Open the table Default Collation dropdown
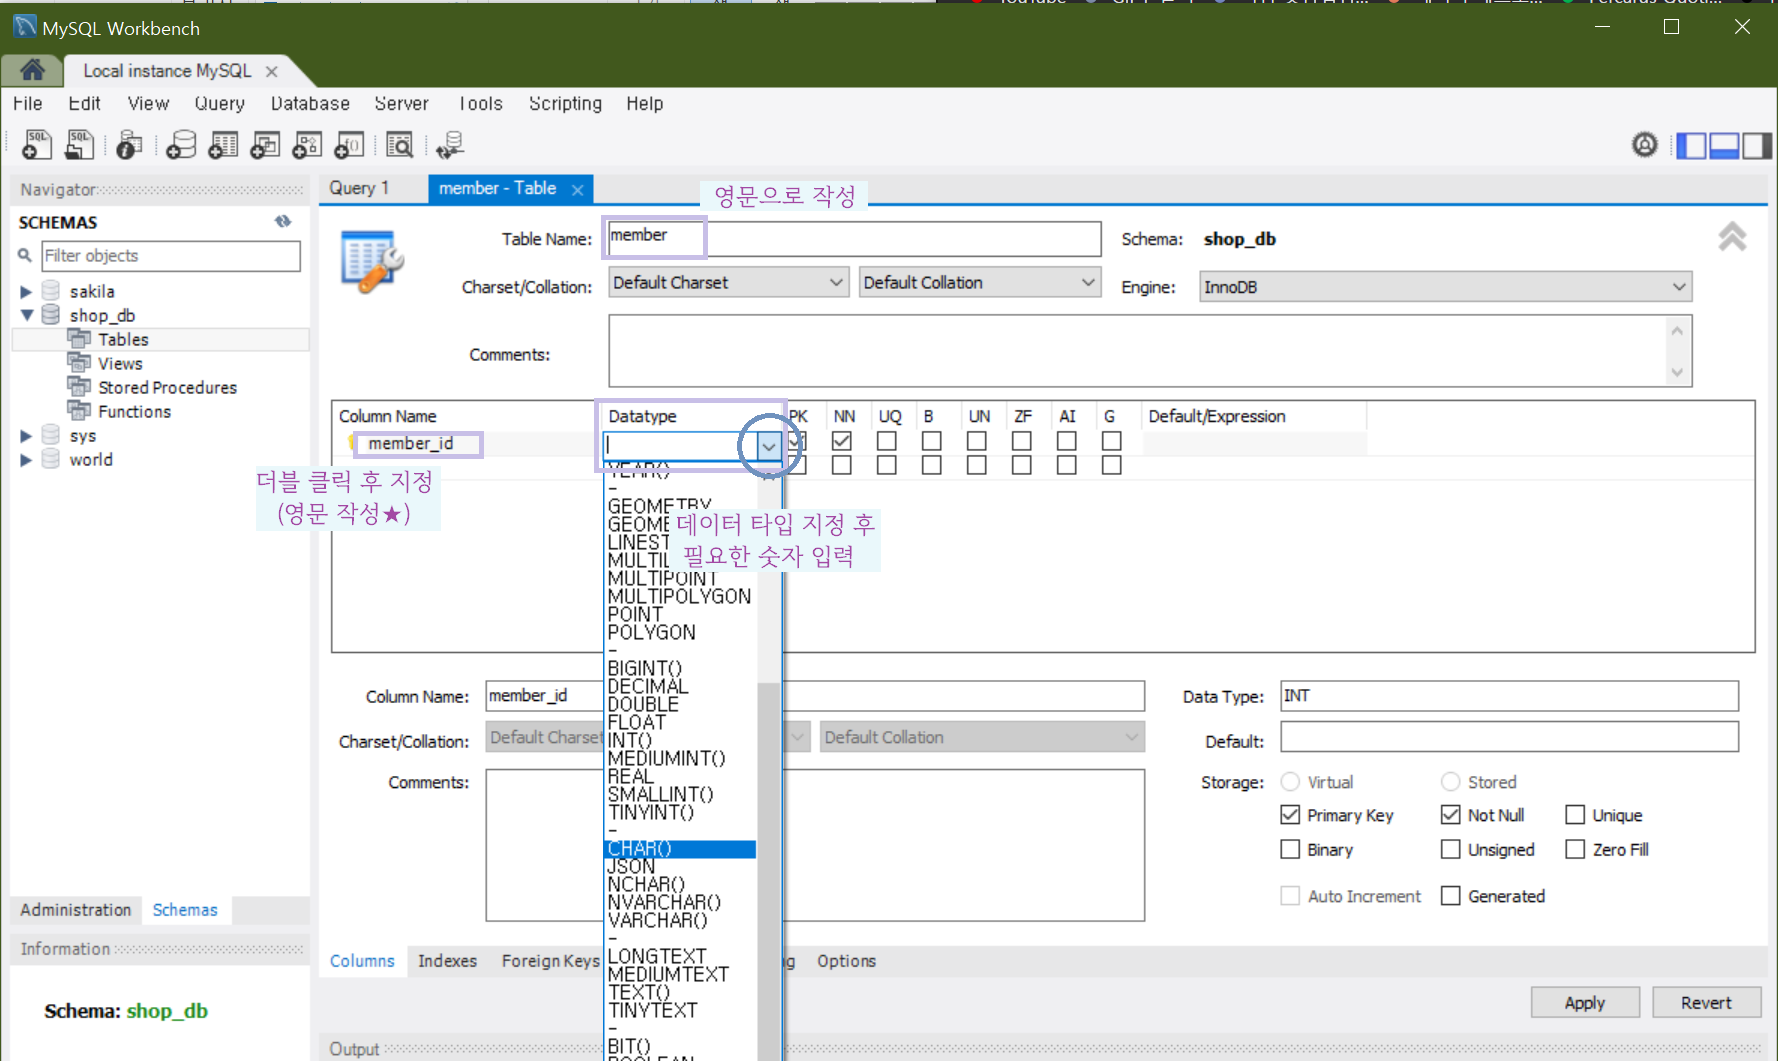This screenshot has width=1778, height=1061. point(979,283)
